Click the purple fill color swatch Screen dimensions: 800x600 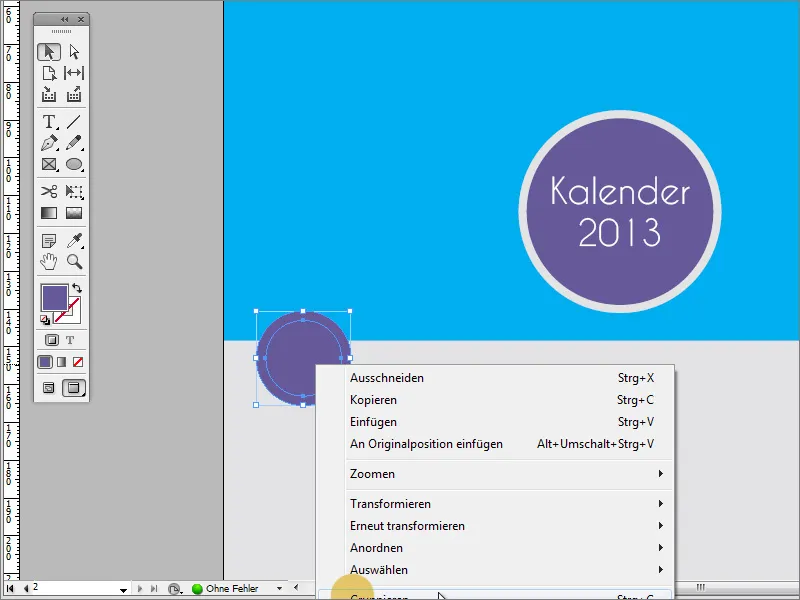point(54,297)
